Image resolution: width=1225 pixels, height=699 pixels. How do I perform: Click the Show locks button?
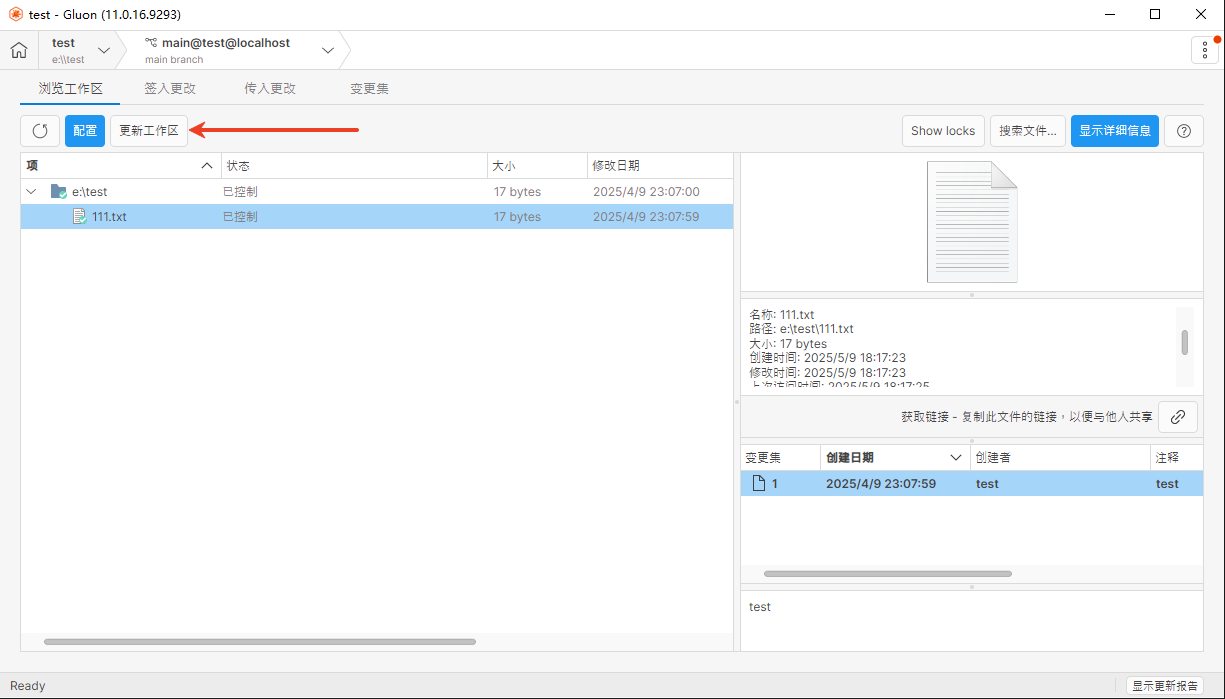[942, 131]
